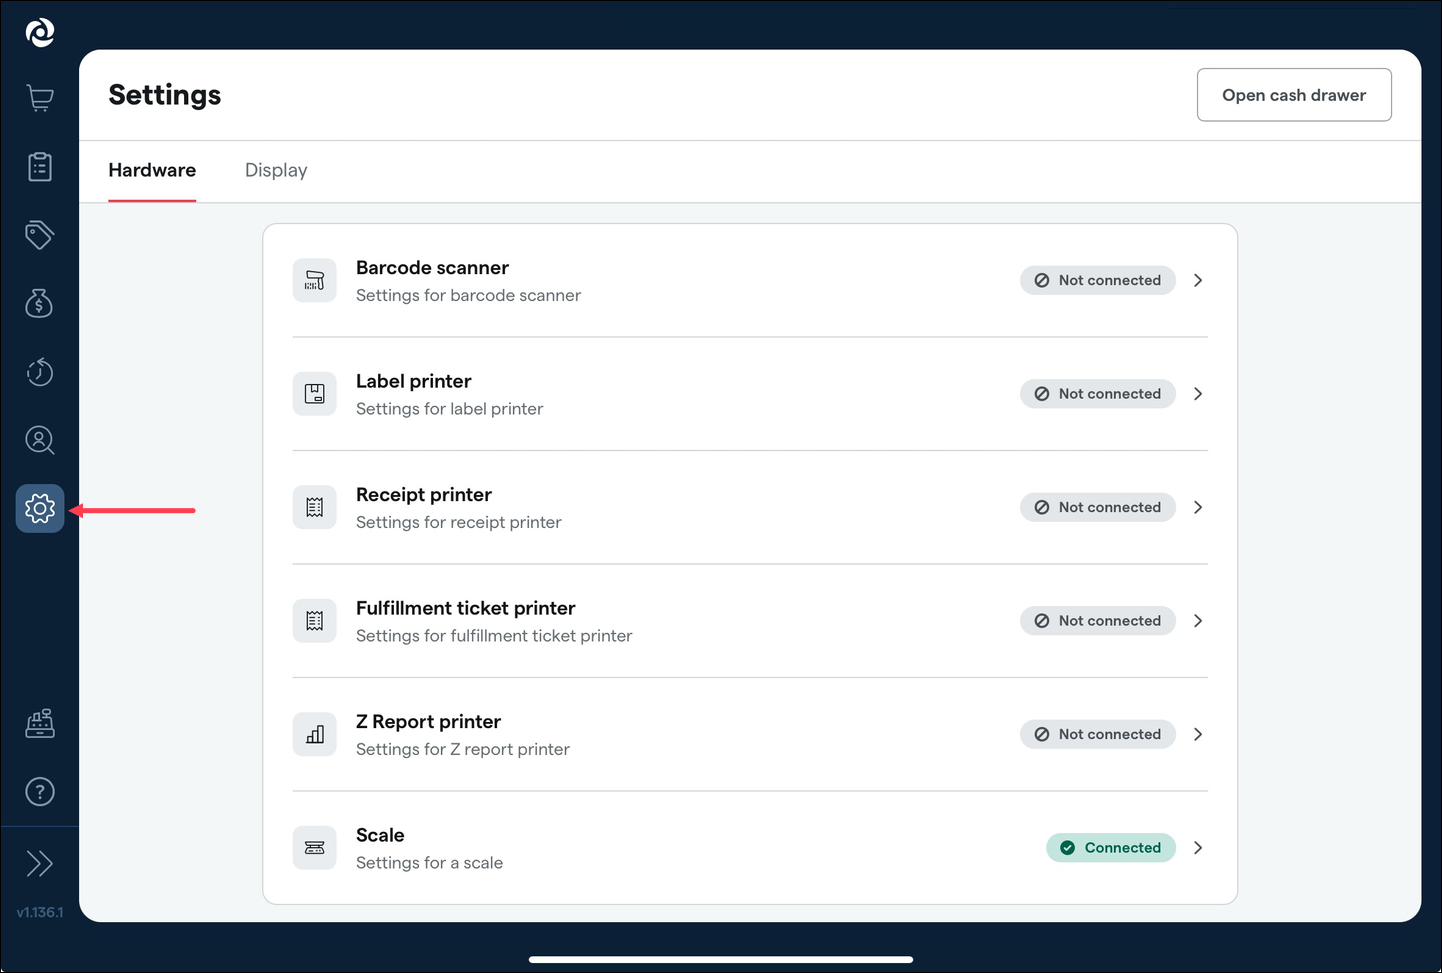Click the 'Settings for Z report printer' description
The height and width of the screenshot is (973, 1442).
[x=463, y=749]
